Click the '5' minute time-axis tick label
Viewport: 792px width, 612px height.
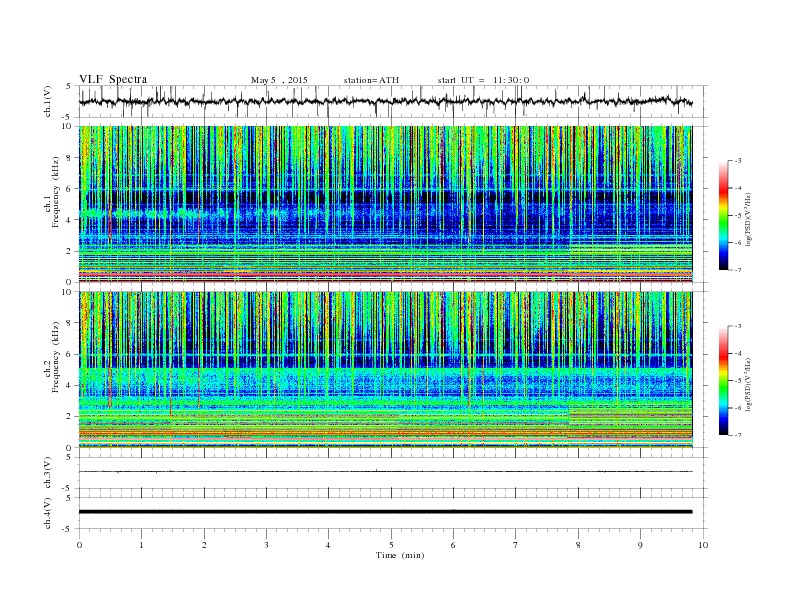point(391,545)
